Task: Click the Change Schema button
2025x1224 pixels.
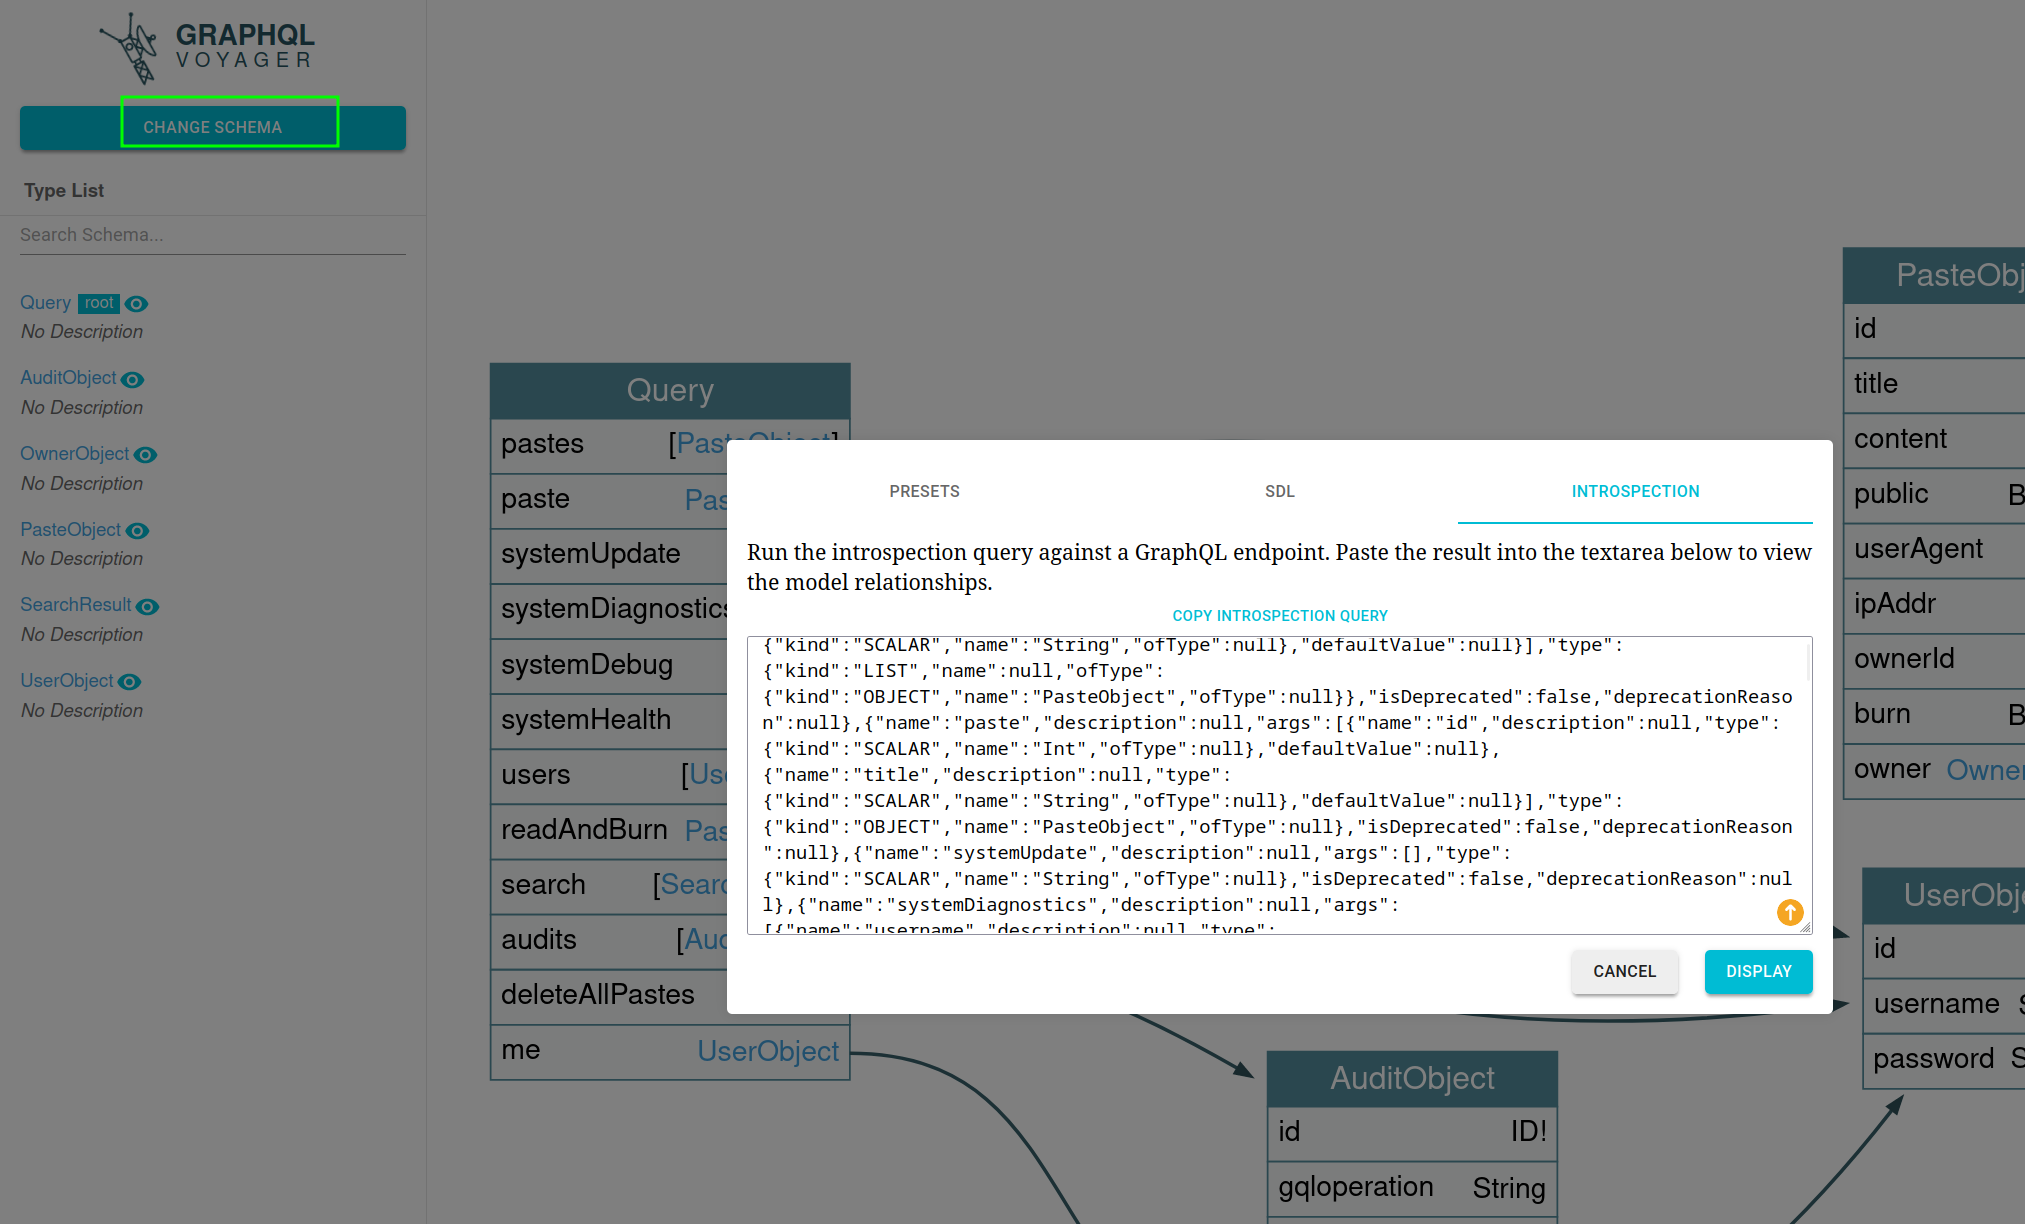Action: [x=212, y=127]
